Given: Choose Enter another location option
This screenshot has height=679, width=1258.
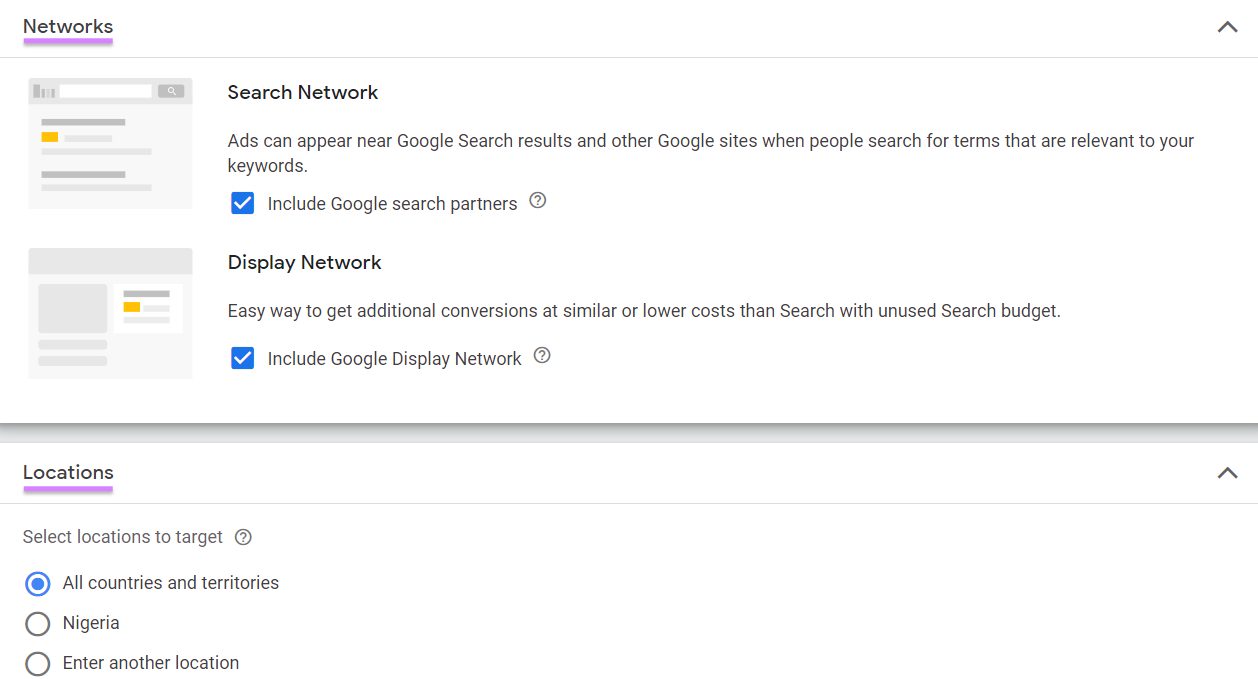Looking at the screenshot, I should click(37, 663).
